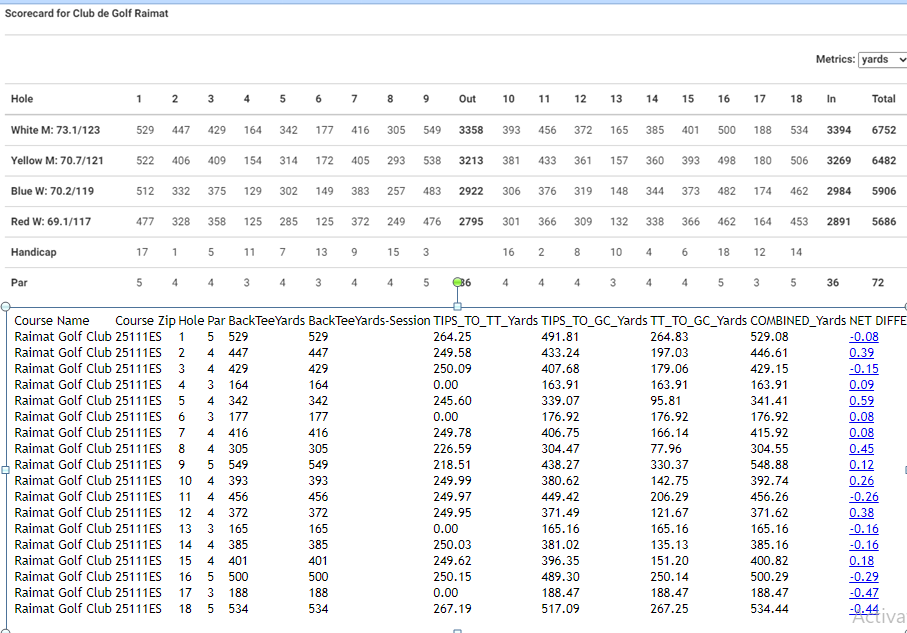Image resolution: width=907 pixels, height=633 pixels.
Task: Click the Blue tee total 5906
Action: click(x=884, y=191)
